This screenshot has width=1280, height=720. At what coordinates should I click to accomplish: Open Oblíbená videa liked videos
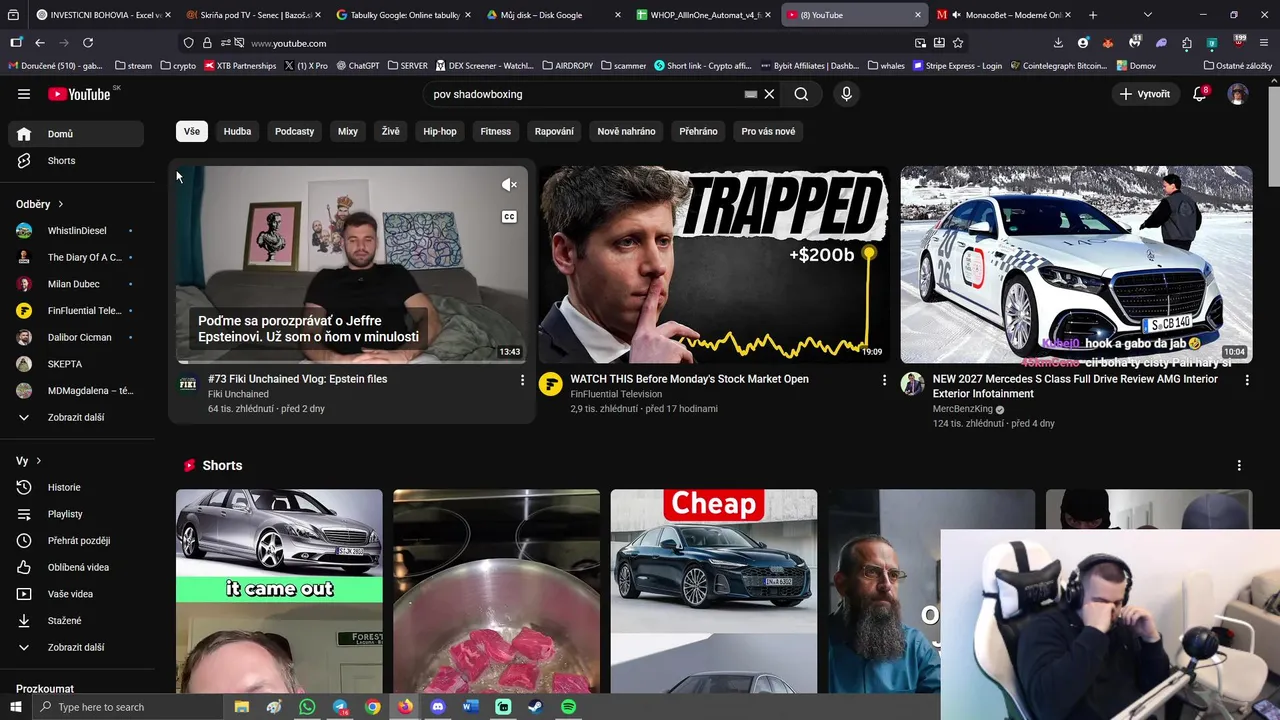76,567
